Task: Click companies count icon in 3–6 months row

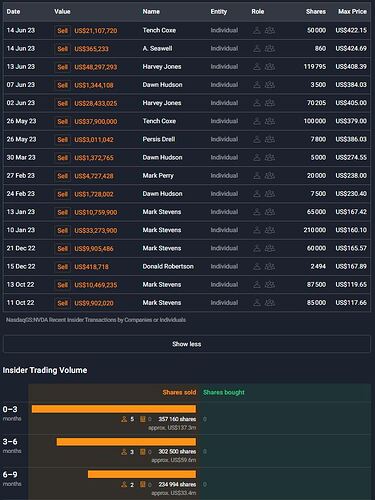Action: pos(143,452)
